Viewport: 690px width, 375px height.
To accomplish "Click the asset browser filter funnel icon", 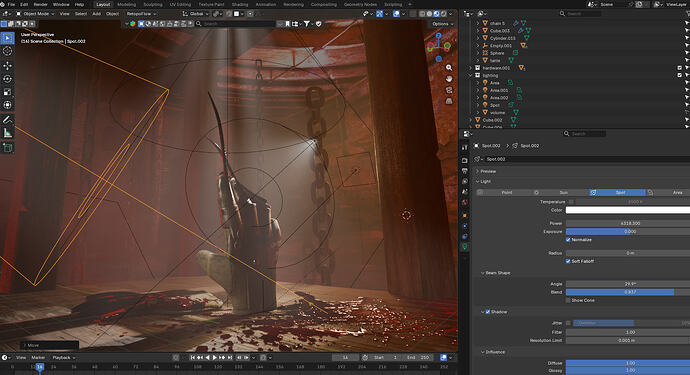I will tap(307, 24).
